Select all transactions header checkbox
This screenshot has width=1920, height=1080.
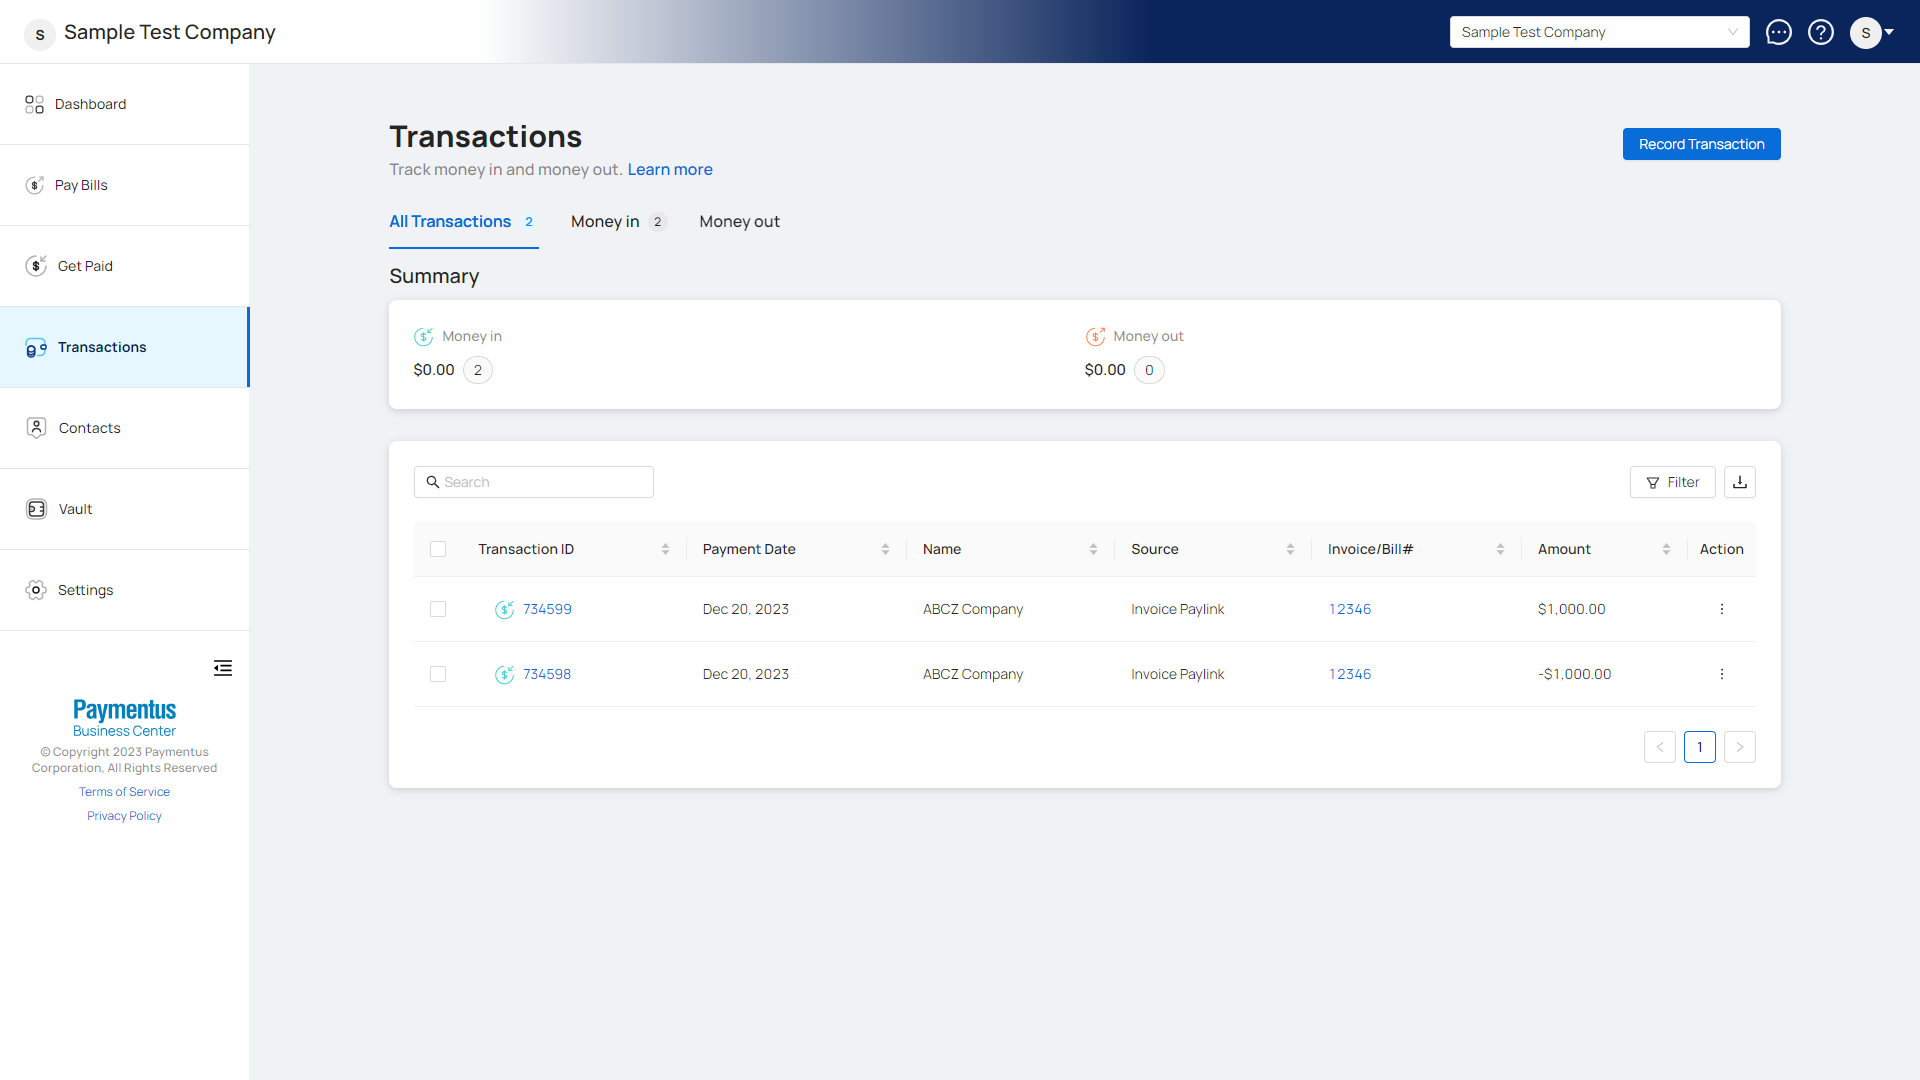tap(438, 549)
